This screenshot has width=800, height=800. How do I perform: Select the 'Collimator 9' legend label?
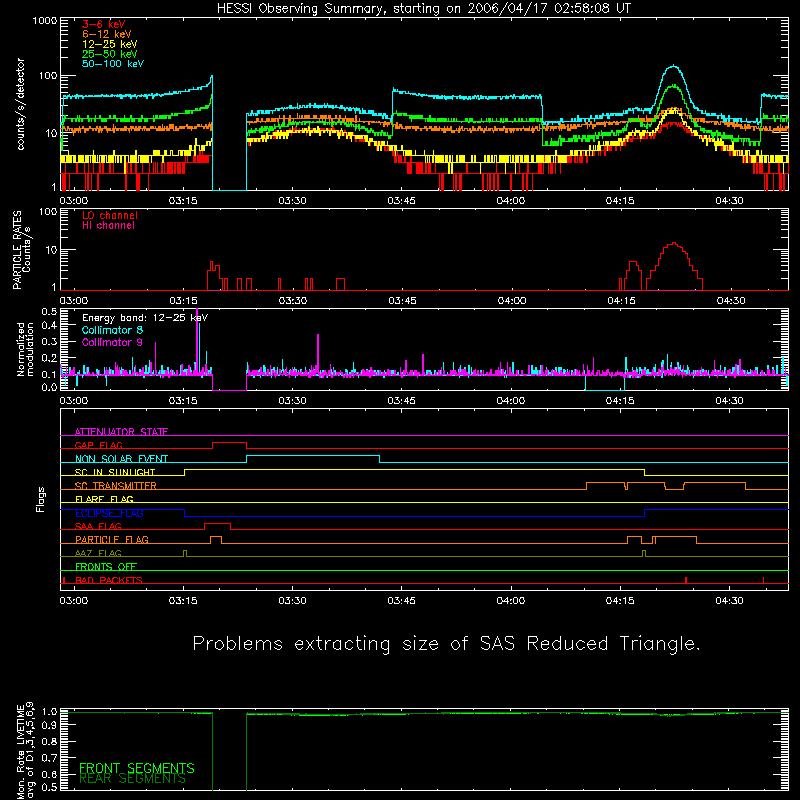pos(112,342)
